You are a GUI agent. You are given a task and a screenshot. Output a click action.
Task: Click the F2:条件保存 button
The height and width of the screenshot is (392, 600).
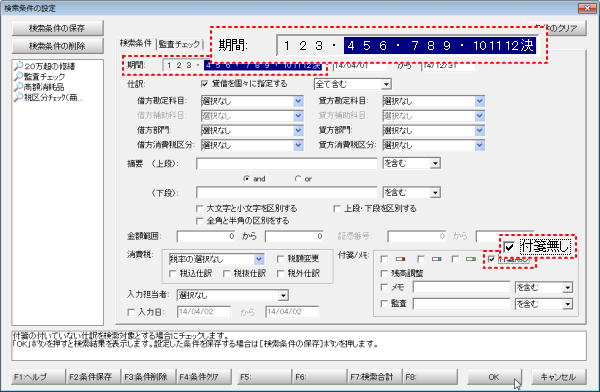(x=93, y=377)
